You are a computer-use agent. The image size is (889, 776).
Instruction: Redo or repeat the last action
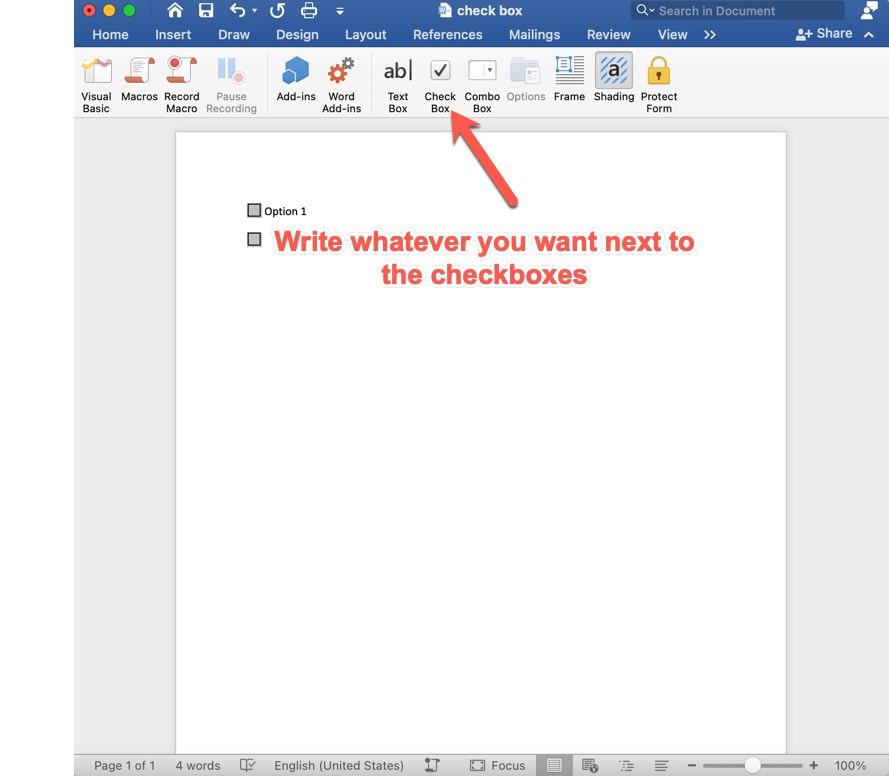(277, 10)
